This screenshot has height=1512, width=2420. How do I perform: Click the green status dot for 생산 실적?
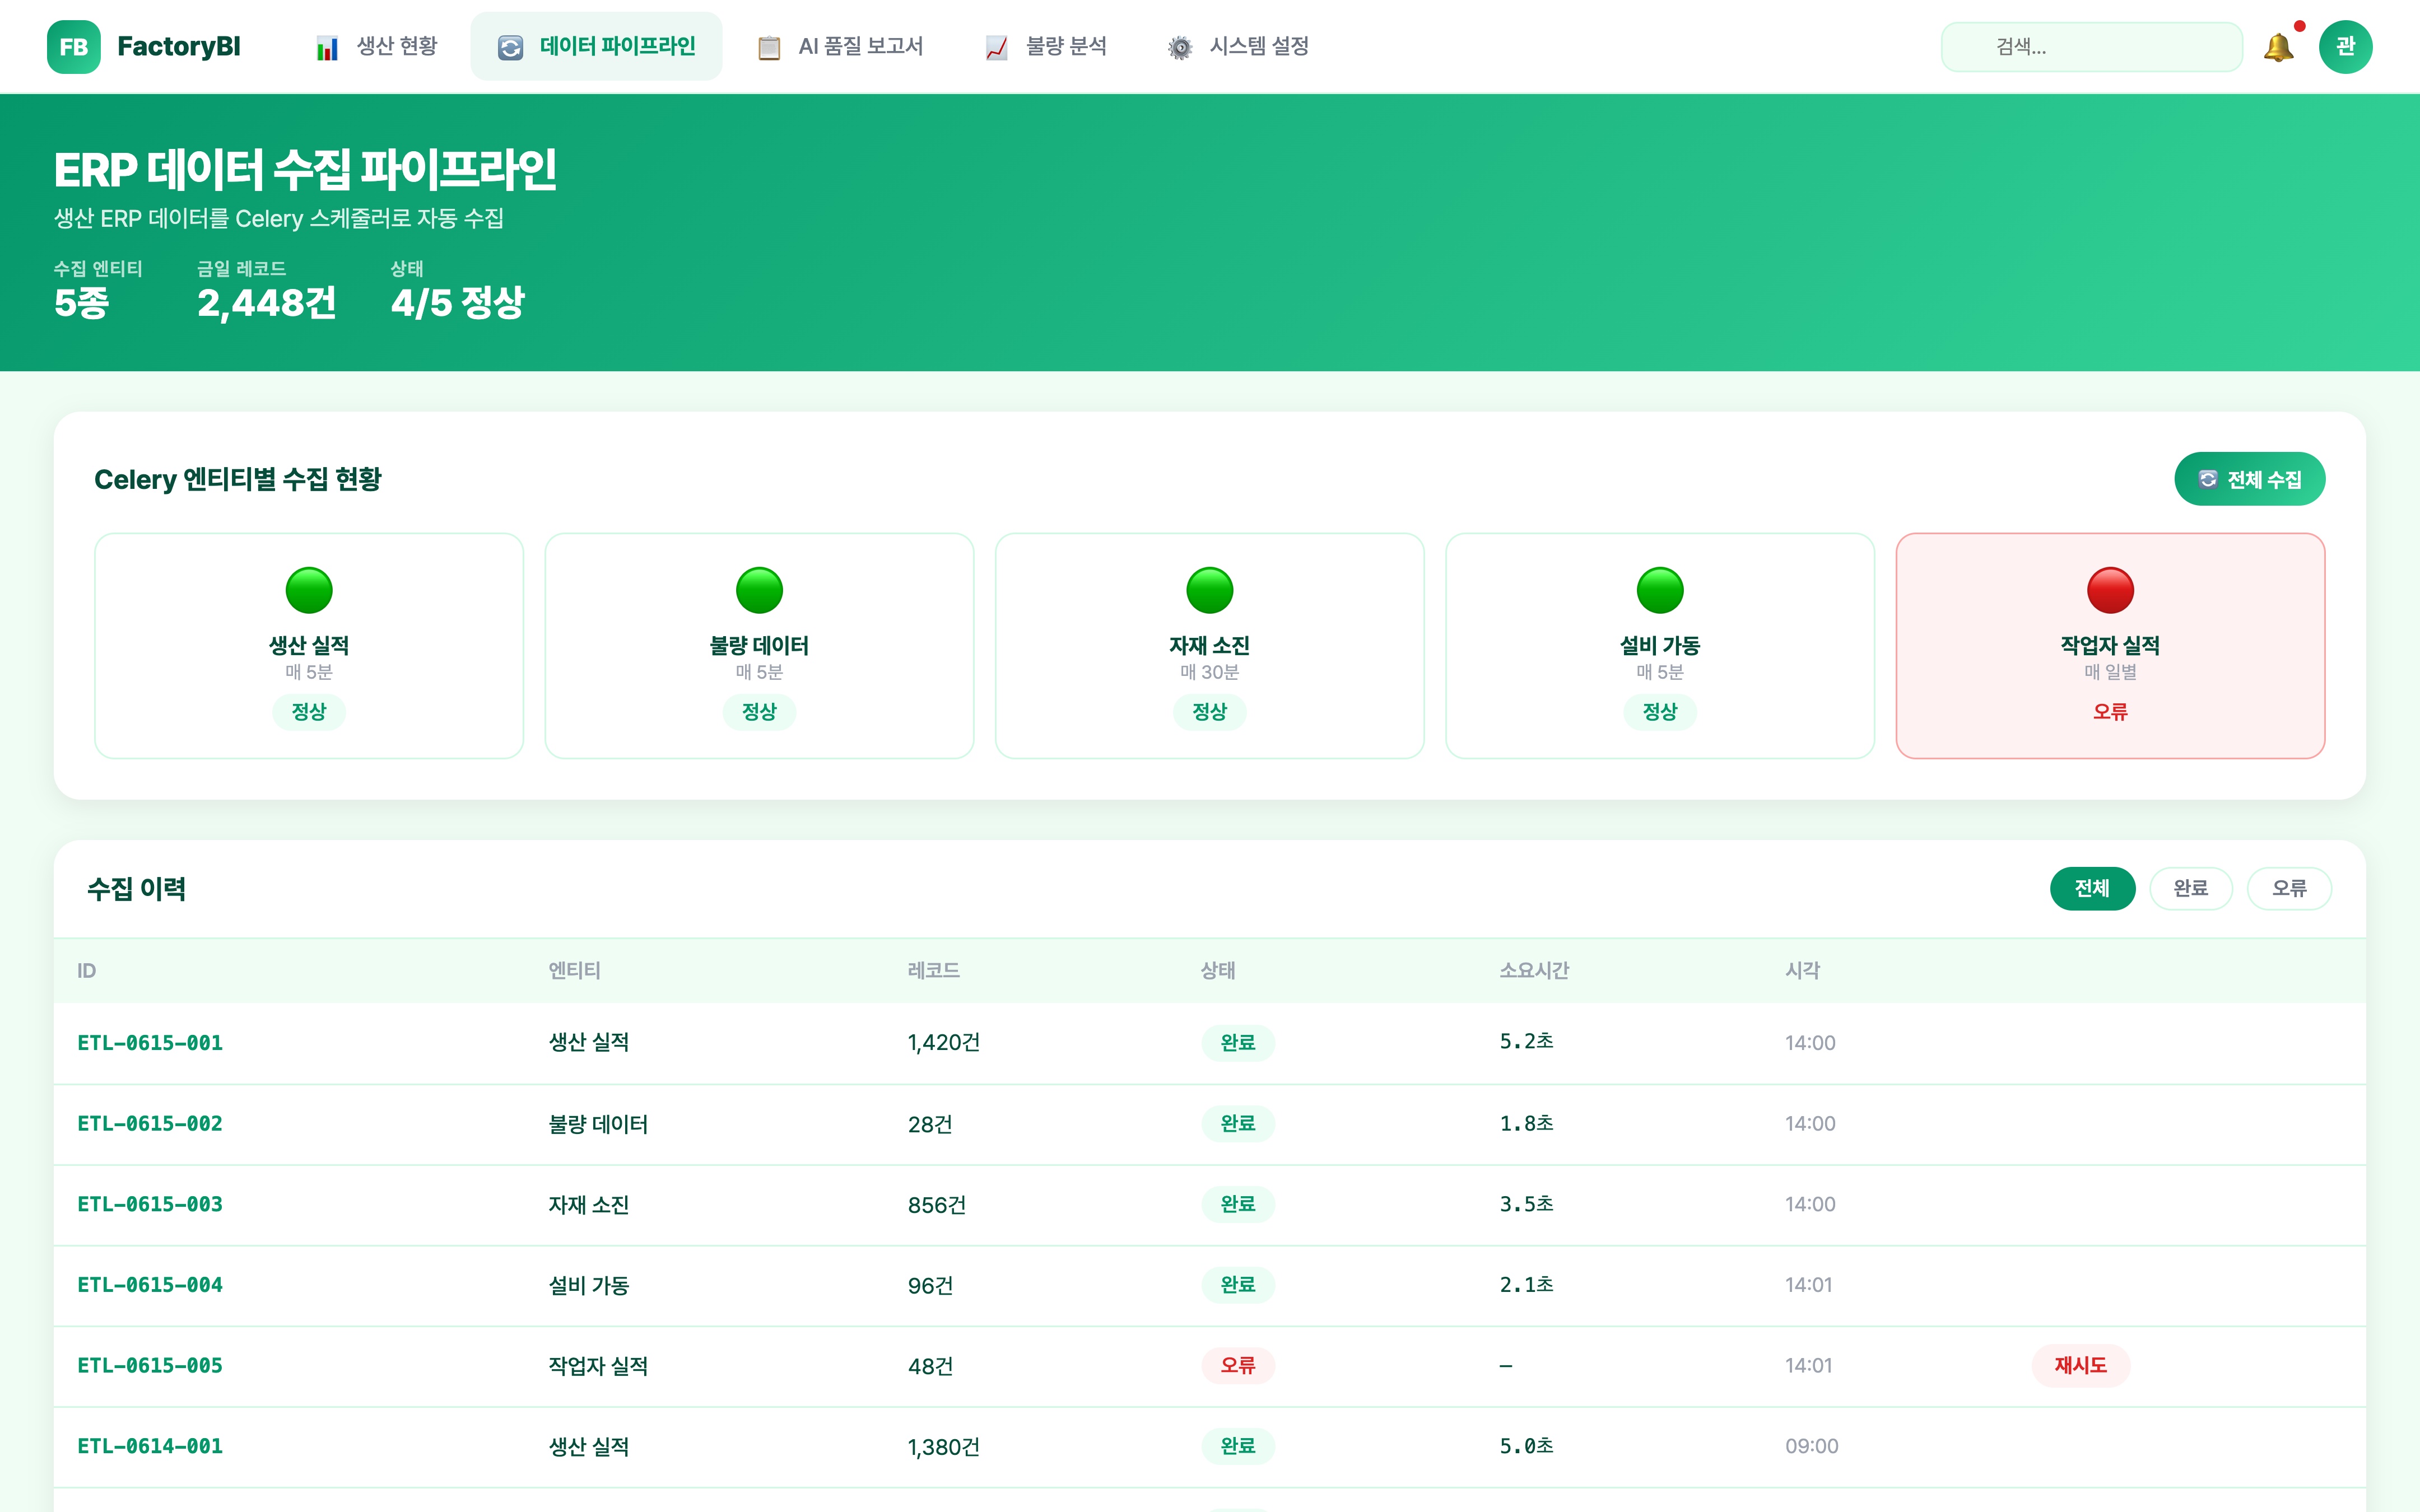309,590
